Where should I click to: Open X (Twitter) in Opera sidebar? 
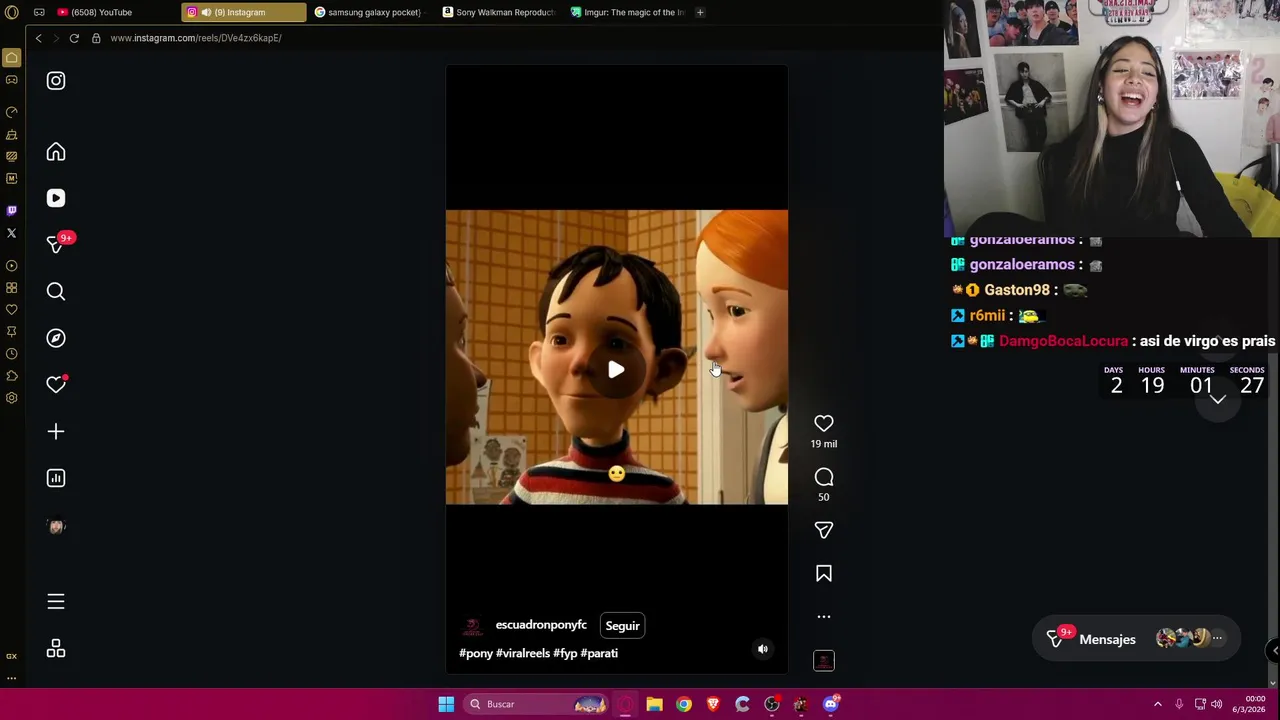tap(12, 233)
